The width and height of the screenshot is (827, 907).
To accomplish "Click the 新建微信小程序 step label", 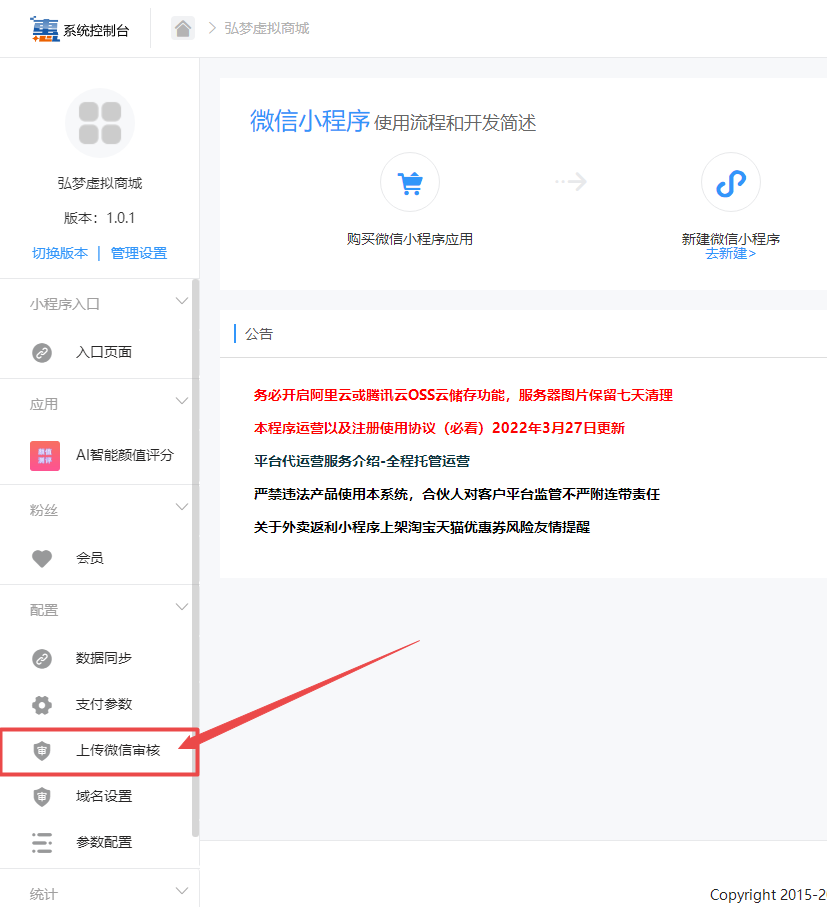I will click(x=730, y=239).
